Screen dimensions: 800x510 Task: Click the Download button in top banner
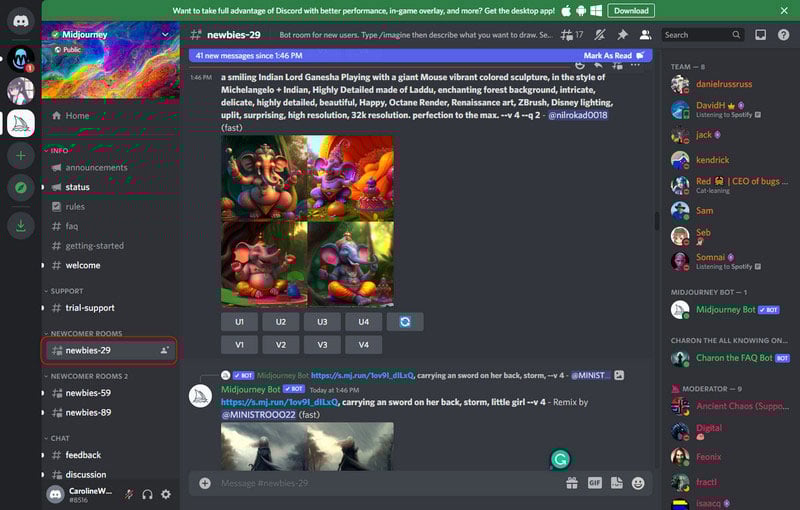point(631,11)
